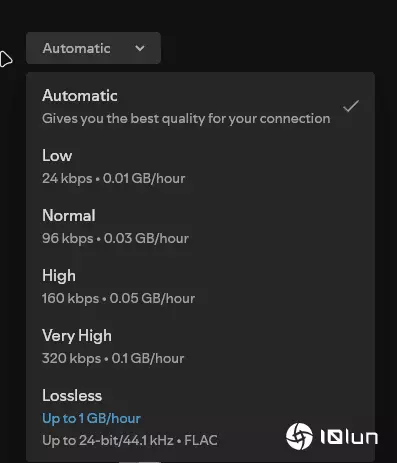Image resolution: width=397 pixels, height=463 pixels.
Task: Click the 10lun watermark logo icon
Action: [x=299, y=436]
